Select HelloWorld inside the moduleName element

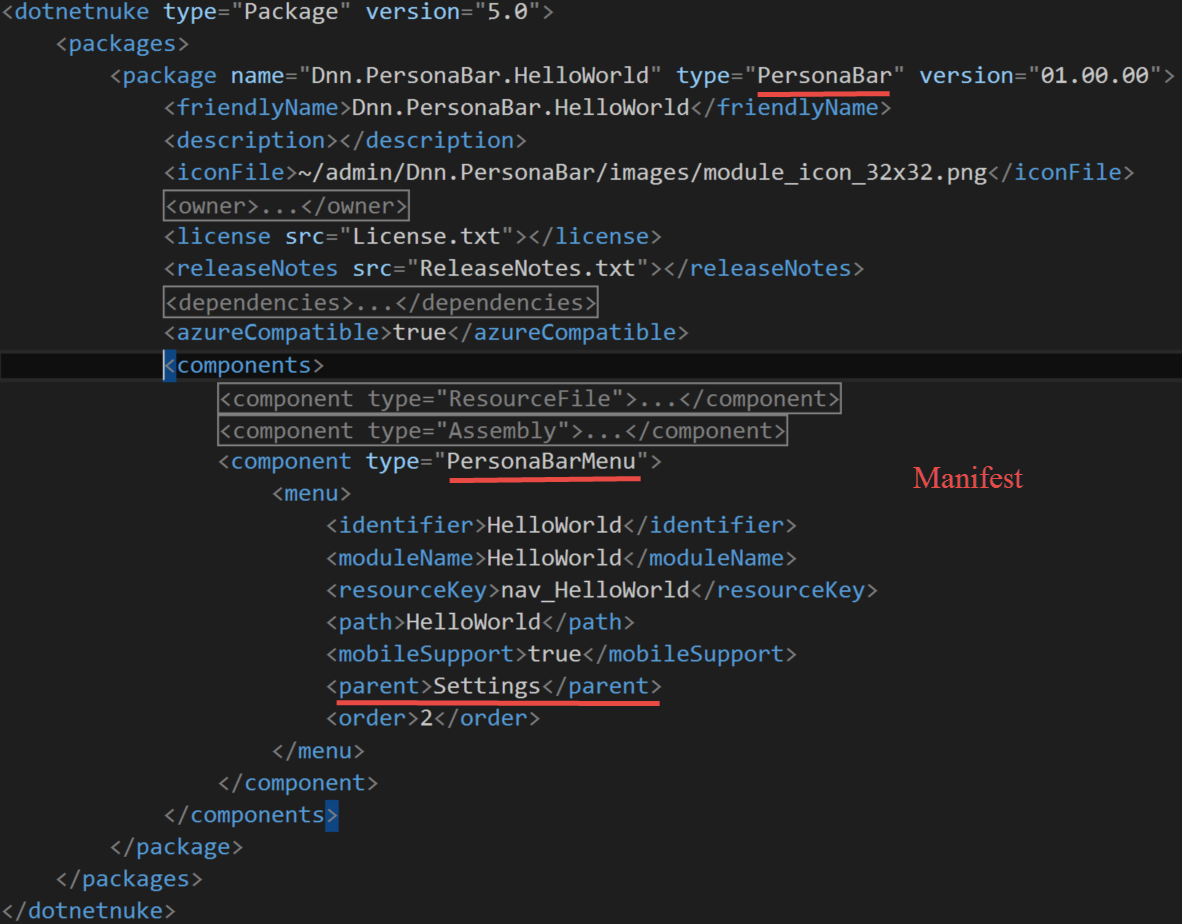coord(554,558)
